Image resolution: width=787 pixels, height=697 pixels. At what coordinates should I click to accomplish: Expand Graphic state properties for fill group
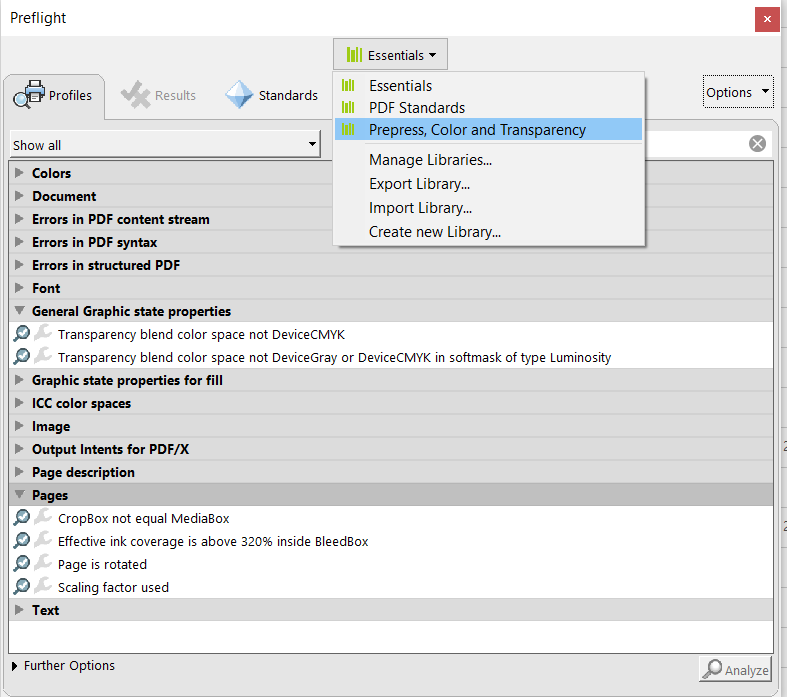click(x=19, y=380)
